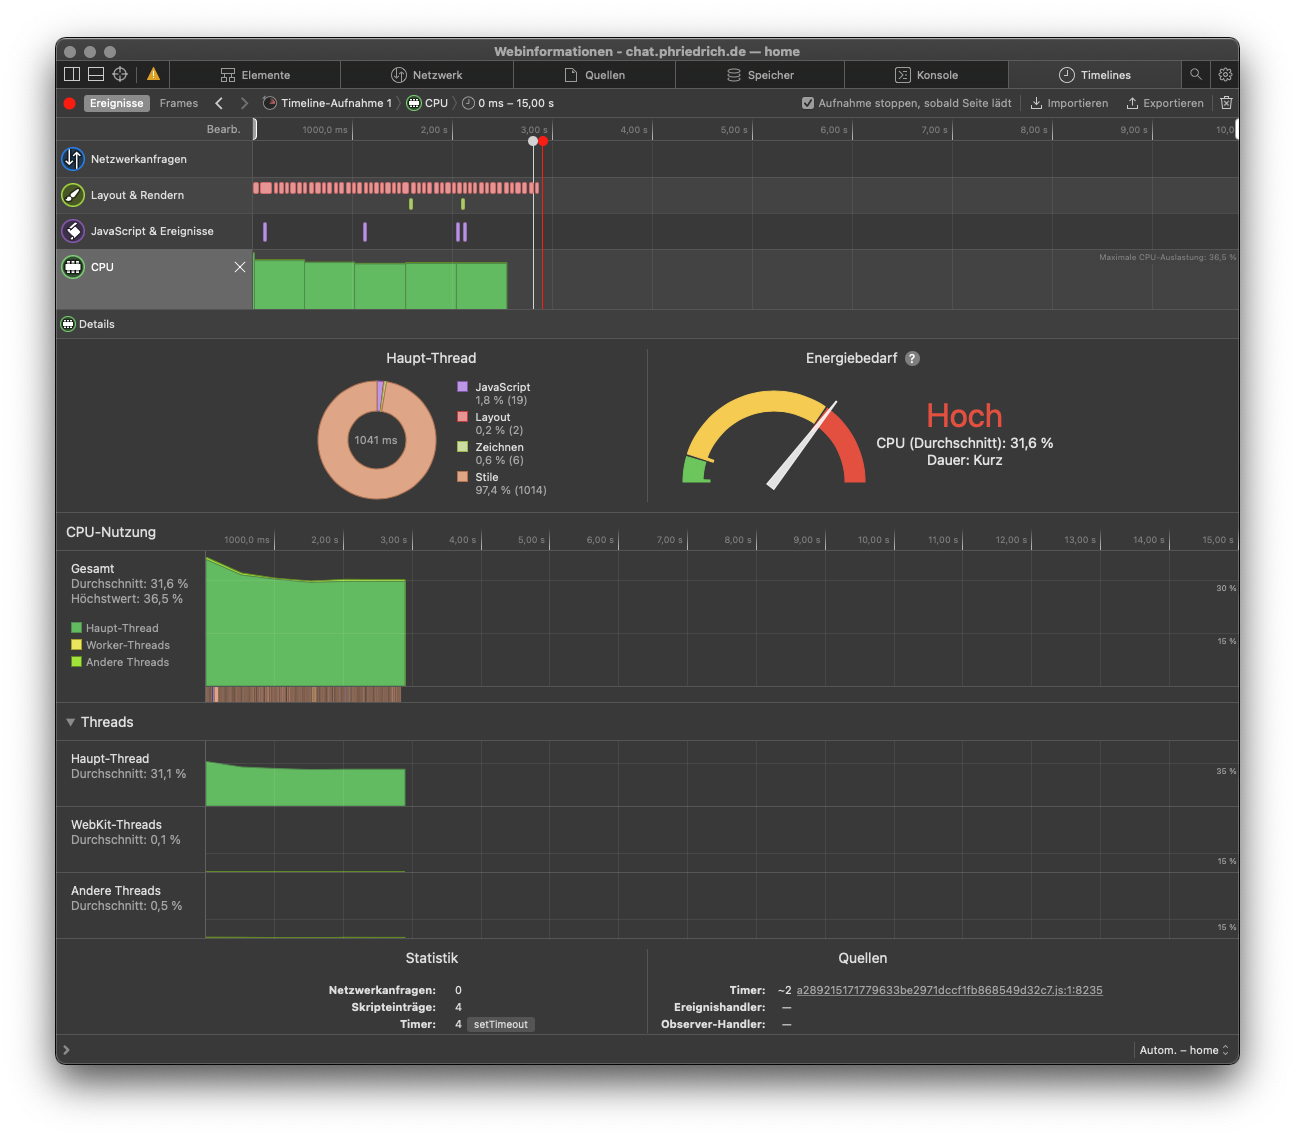
Task: Open the CPU breadcrumb selector
Action: 427,103
